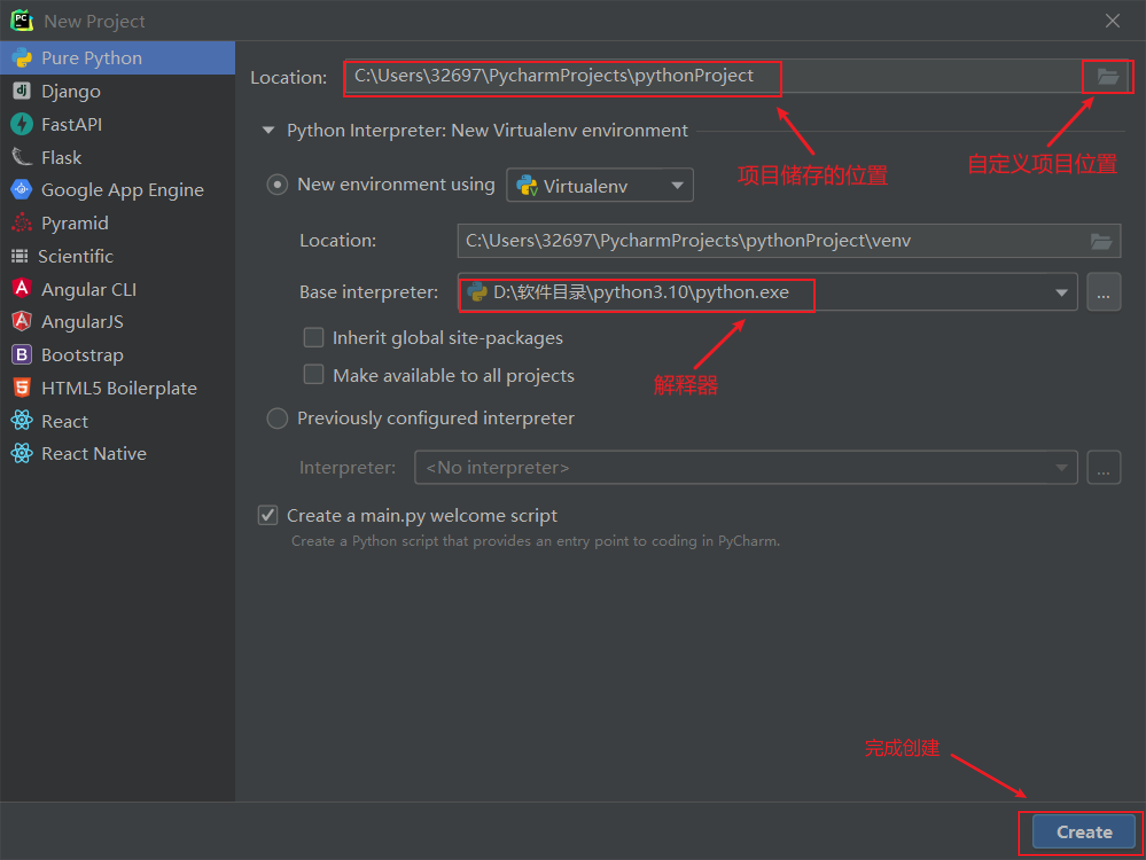Enable Inherit global site-packages
Image resolution: width=1146 pixels, height=860 pixels.
[314, 337]
